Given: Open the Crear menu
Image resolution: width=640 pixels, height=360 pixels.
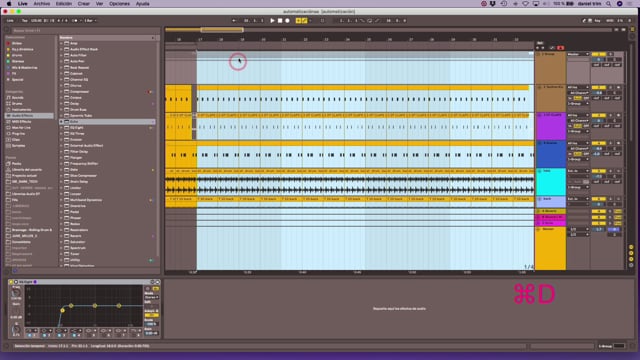Looking at the screenshot, I should coord(84,4).
